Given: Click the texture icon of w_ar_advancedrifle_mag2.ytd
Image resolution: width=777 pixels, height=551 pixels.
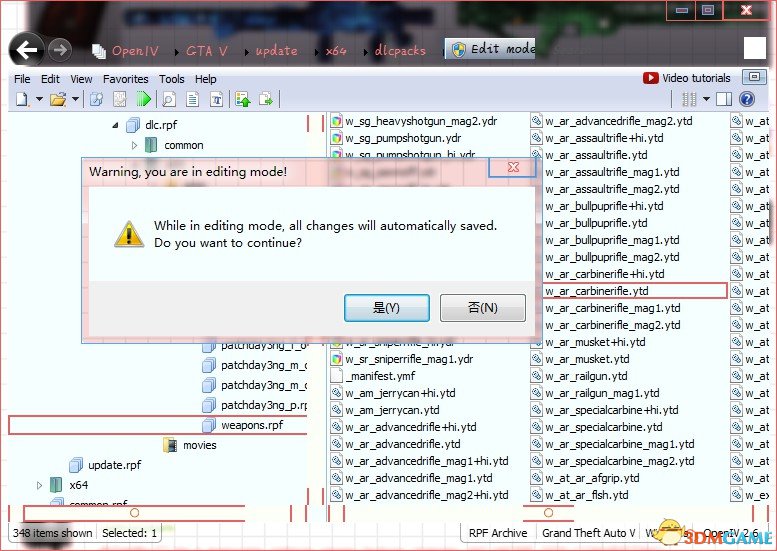Looking at the screenshot, I should coord(536,121).
